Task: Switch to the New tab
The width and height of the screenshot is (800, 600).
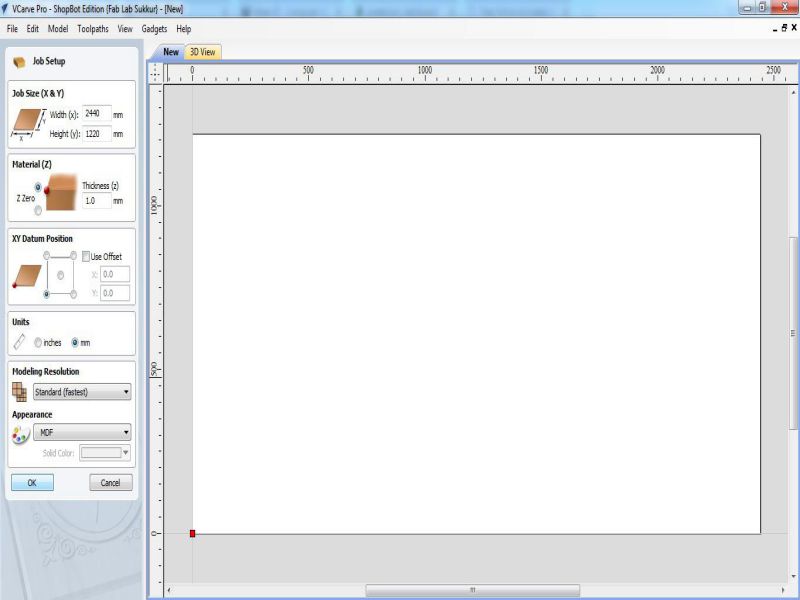Action: 171,52
